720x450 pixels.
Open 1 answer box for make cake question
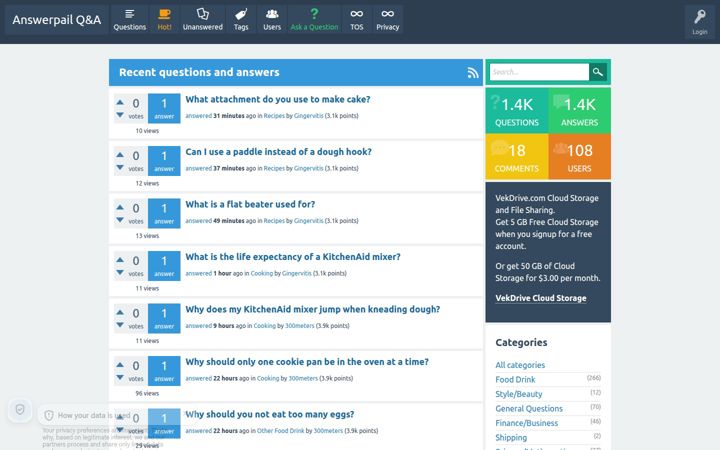click(x=164, y=108)
